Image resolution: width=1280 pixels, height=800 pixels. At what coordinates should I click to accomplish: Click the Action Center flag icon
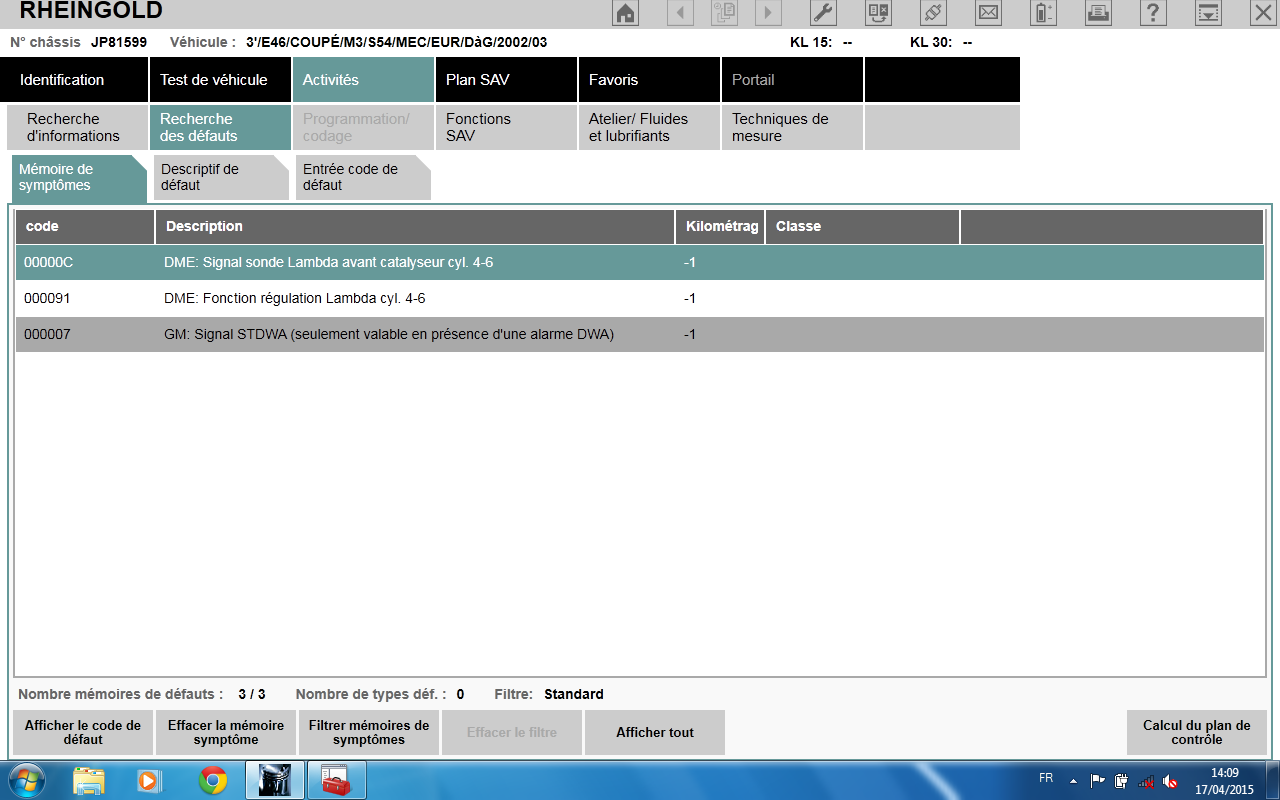tap(1098, 781)
